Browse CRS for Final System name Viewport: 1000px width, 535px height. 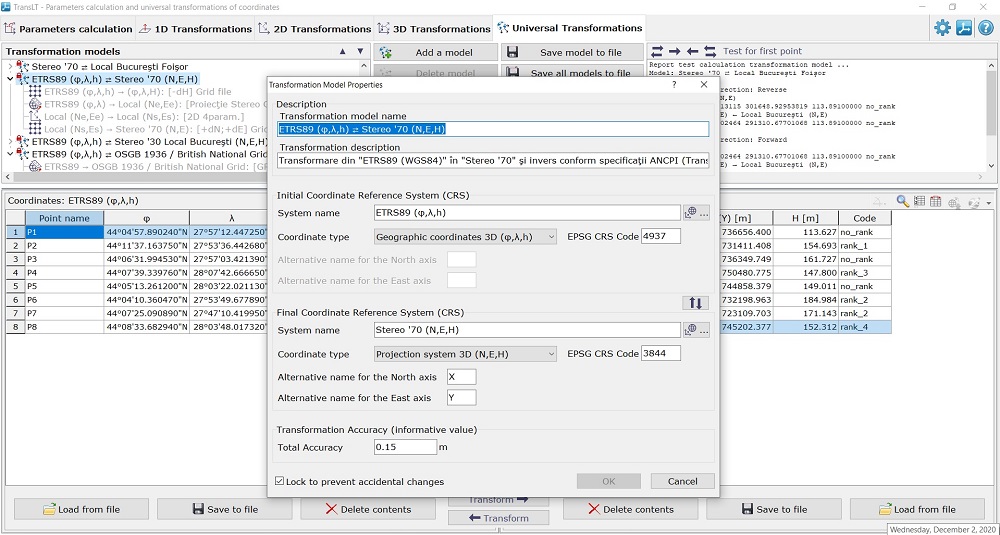coord(696,330)
